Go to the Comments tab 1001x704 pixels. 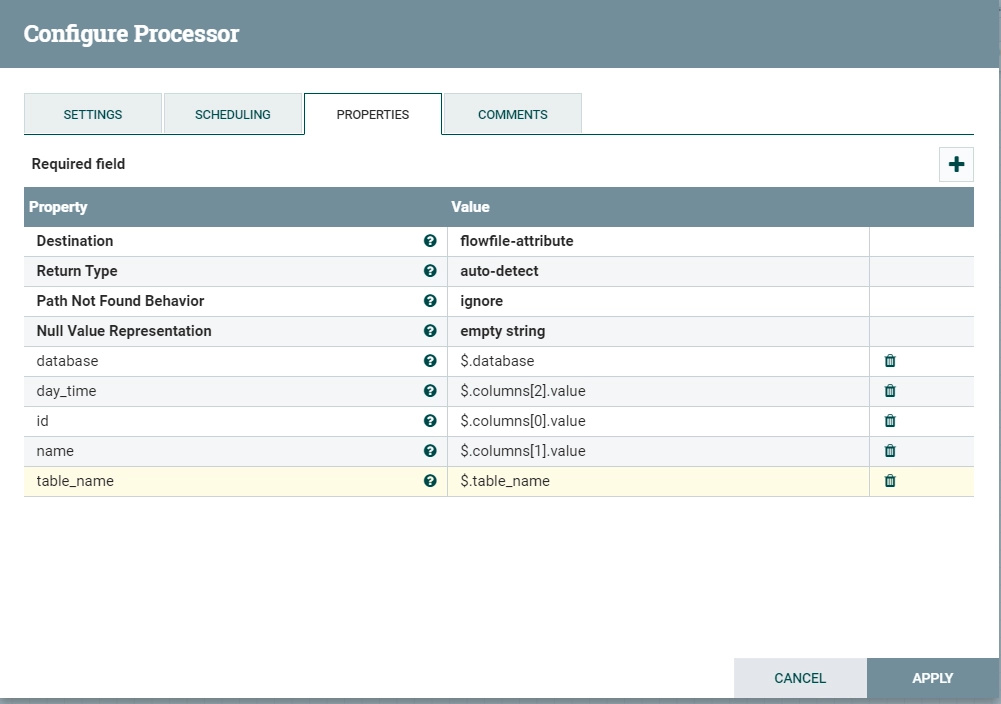(513, 114)
